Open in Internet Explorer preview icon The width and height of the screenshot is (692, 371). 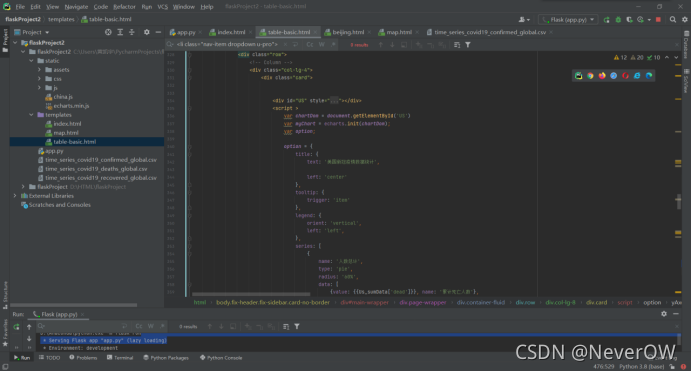(x=637, y=75)
